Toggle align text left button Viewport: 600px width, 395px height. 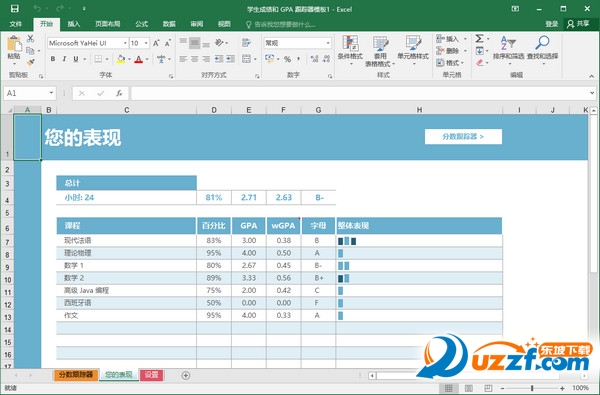point(183,59)
